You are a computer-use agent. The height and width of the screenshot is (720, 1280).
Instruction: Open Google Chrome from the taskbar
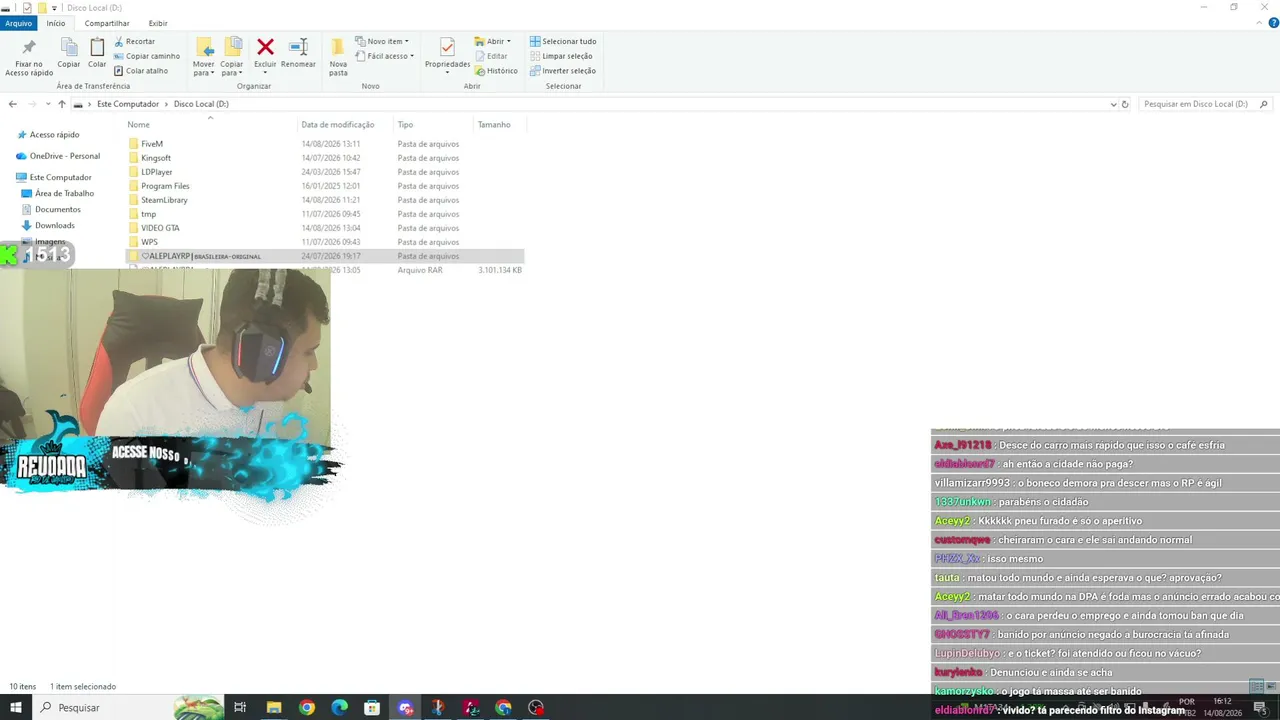[x=307, y=708]
